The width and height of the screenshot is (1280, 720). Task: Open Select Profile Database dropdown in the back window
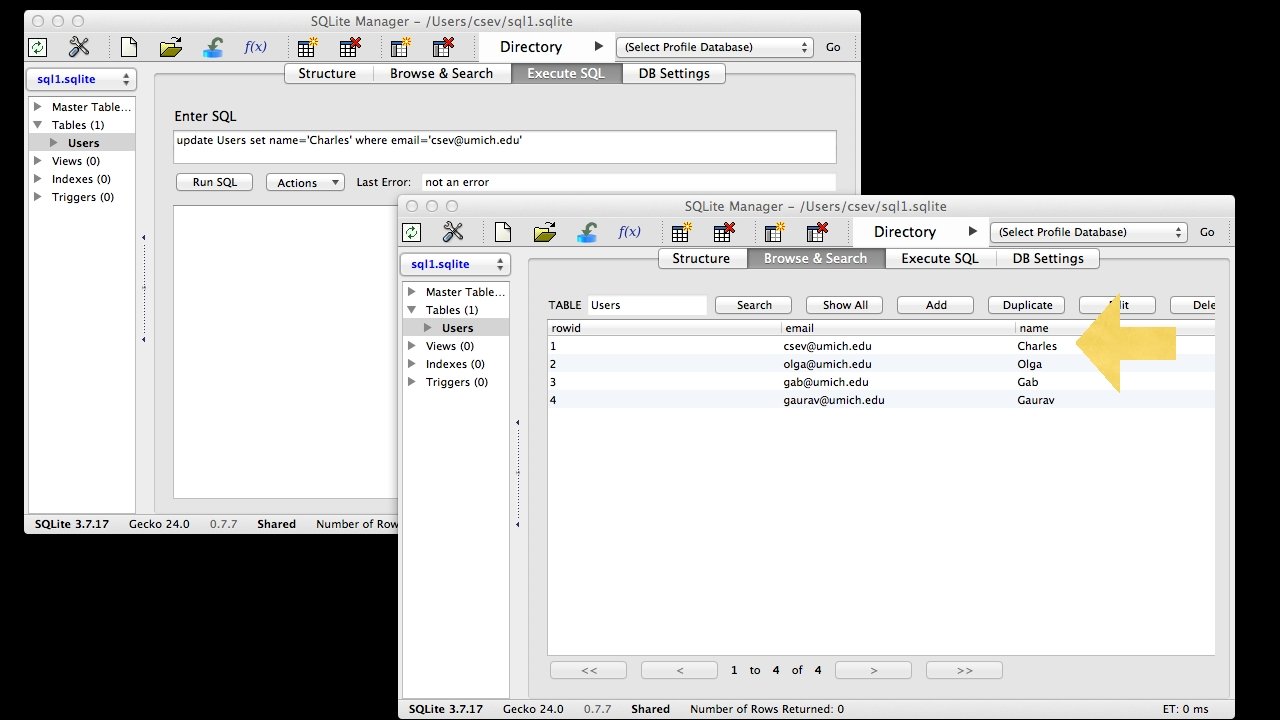715,47
